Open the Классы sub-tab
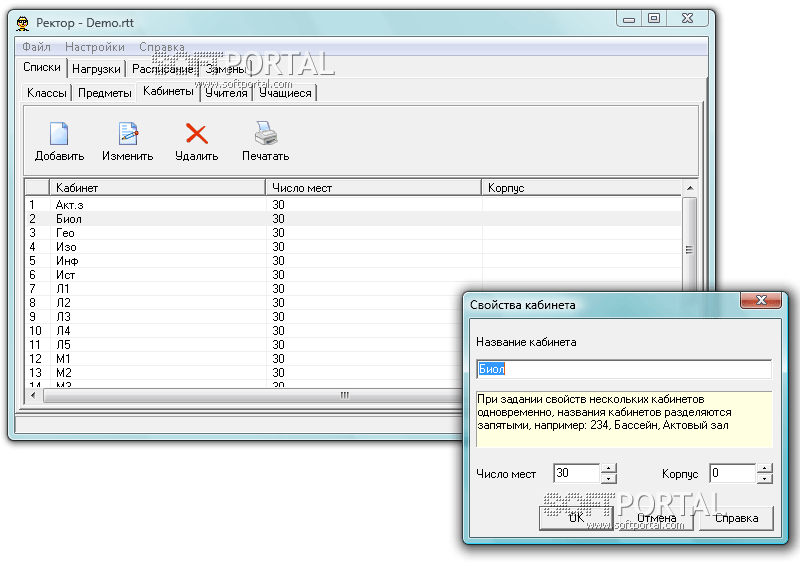The width and height of the screenshot is (800, 562). coord(46,93)
